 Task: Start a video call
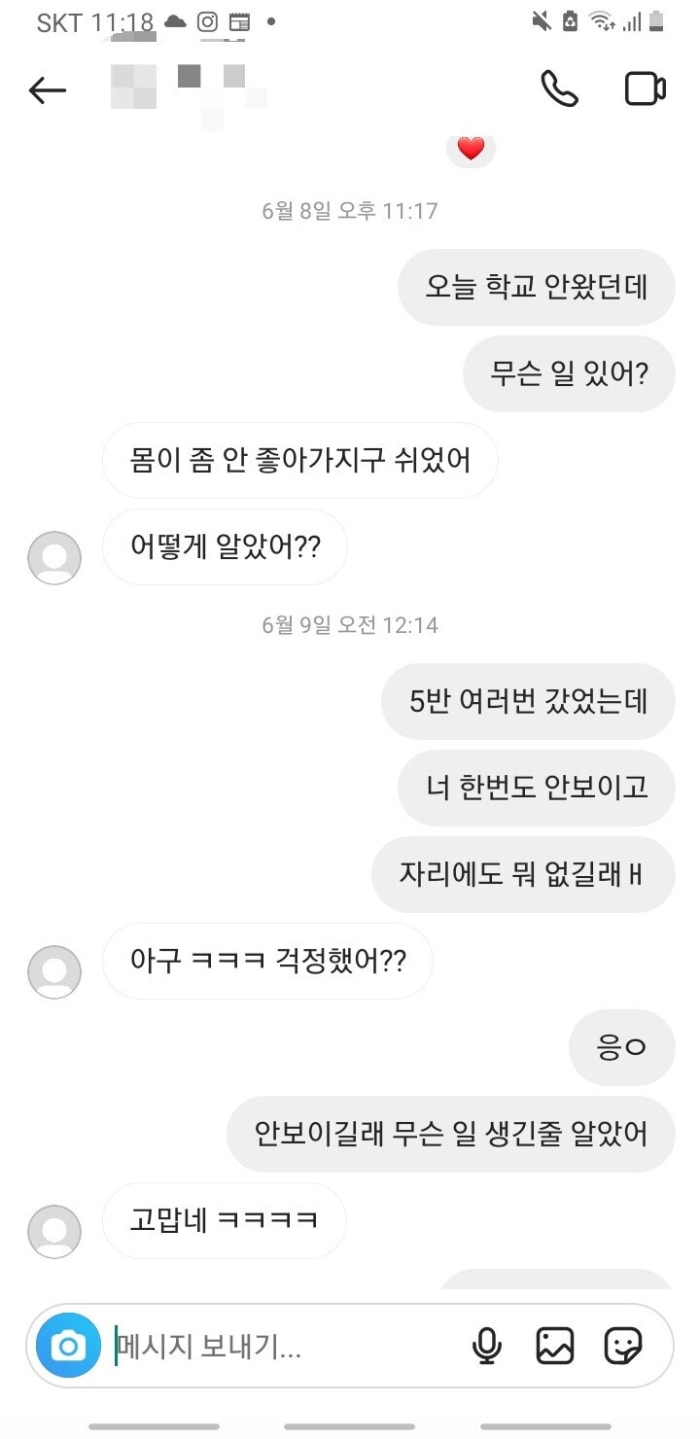pyautogui.click(x=645, y=89)
